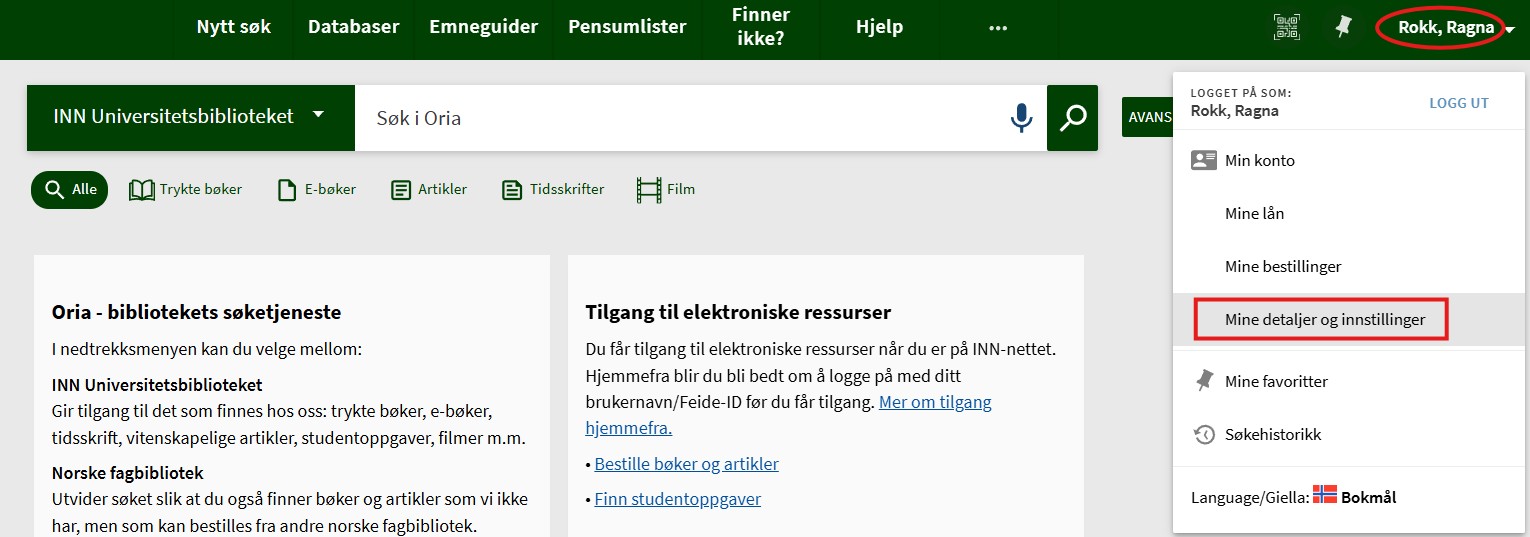Screen dimensions: 1530x537
Task: Filter results by Trykte bøker label
Action: pos(201,189)
